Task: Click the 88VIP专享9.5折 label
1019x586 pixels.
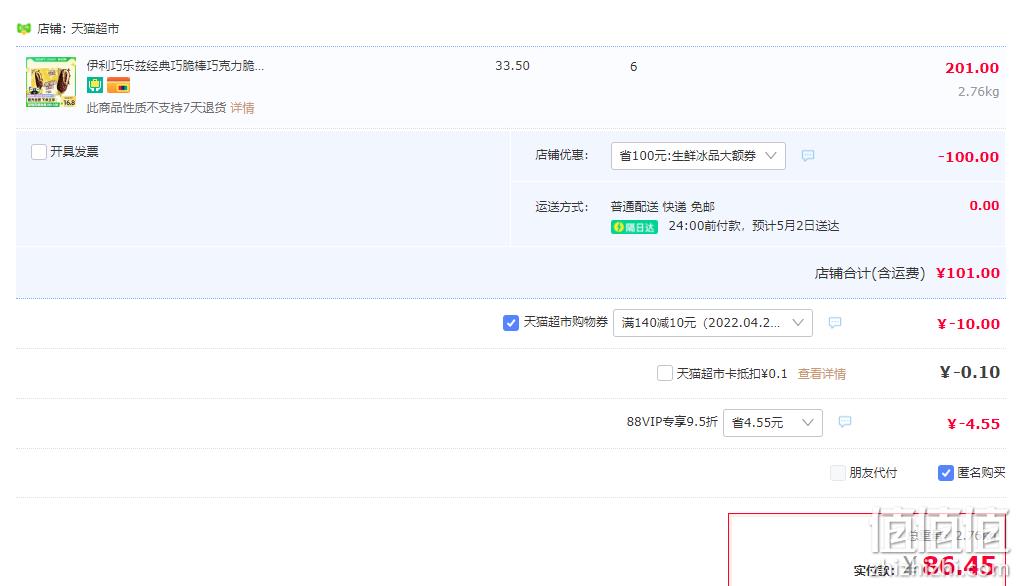Action: tap(672, 422)
